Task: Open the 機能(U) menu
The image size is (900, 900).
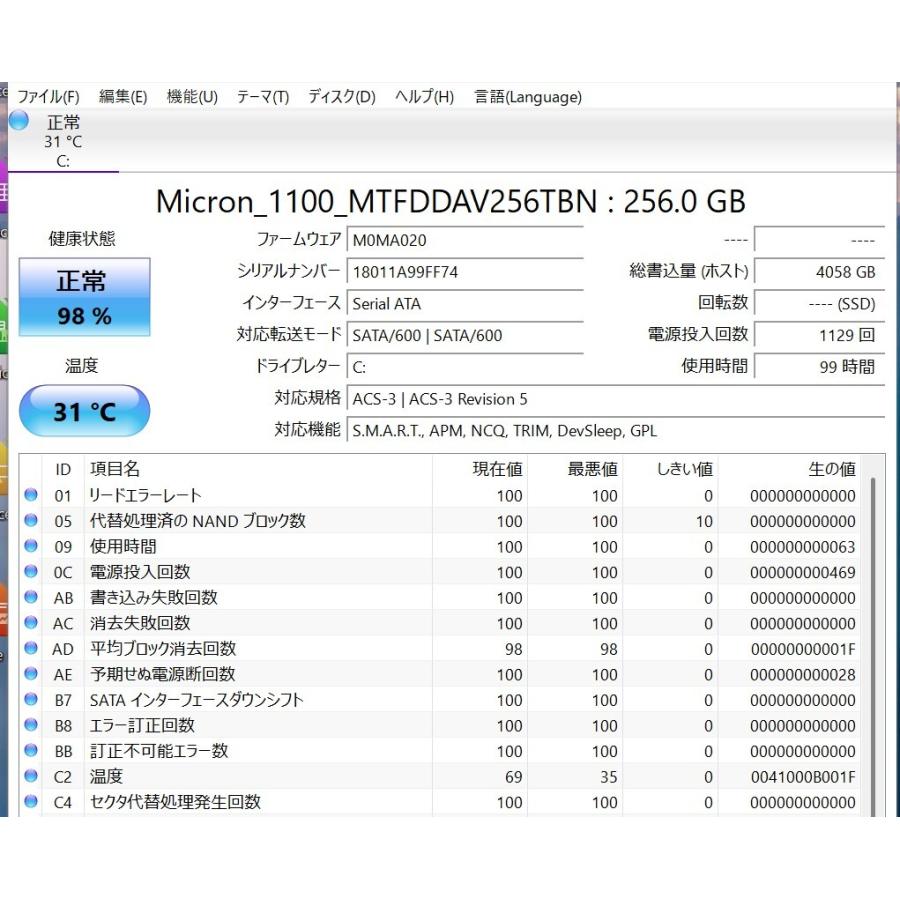Action: click(x=191, y=97)
